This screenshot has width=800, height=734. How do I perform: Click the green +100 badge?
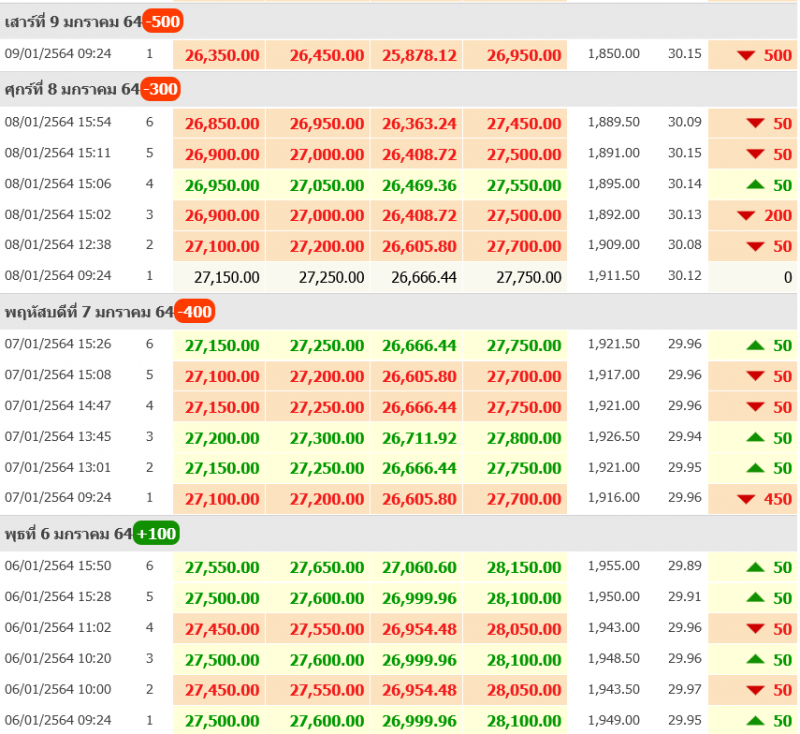tap(155, 534)
